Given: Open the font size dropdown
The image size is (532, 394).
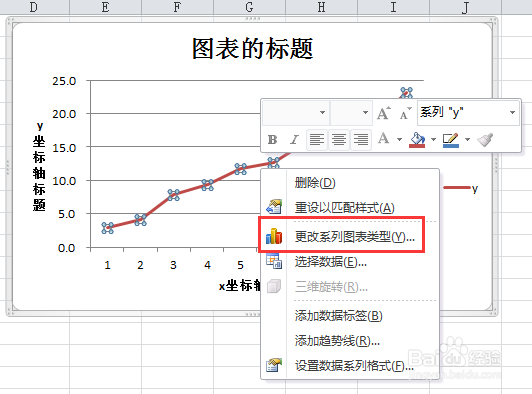Looking at the screenshot, I should tap(365, 112).
